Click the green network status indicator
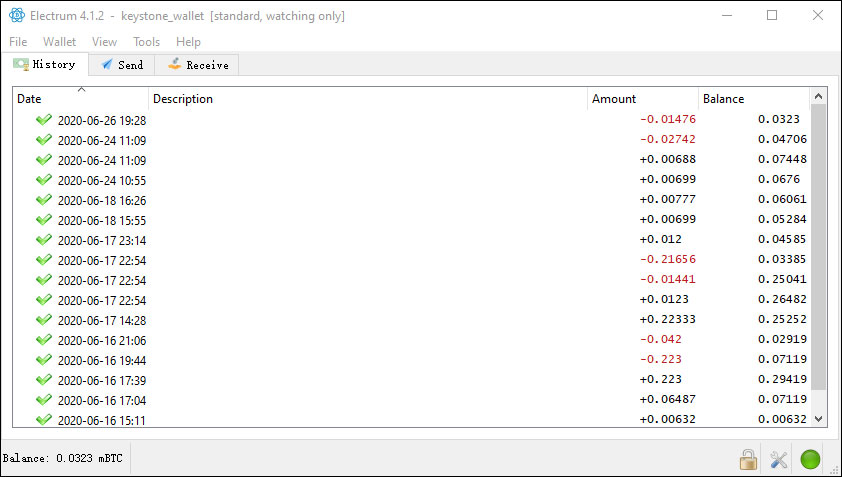The height and width of the screenshot is (477, 842). point(810,460)
